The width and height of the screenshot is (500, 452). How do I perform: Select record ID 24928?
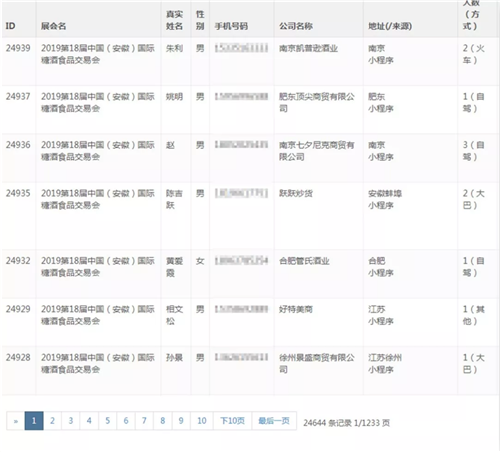[18, 358]
